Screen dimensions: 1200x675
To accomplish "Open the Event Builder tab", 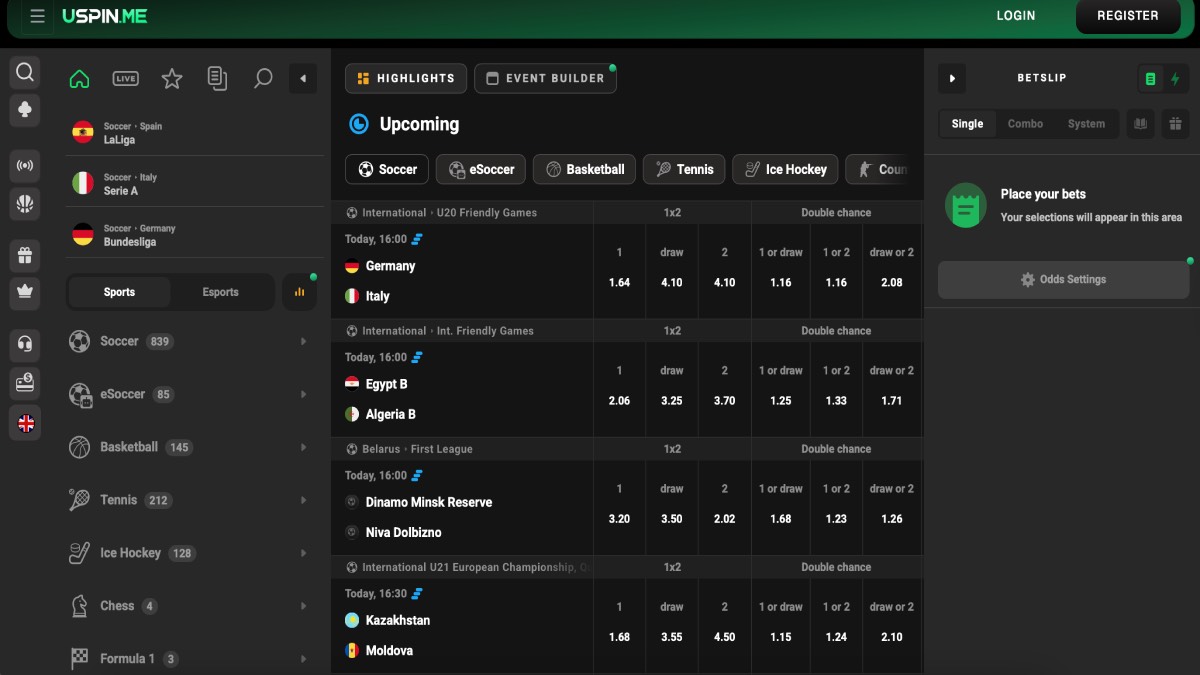I will point(545,78).
